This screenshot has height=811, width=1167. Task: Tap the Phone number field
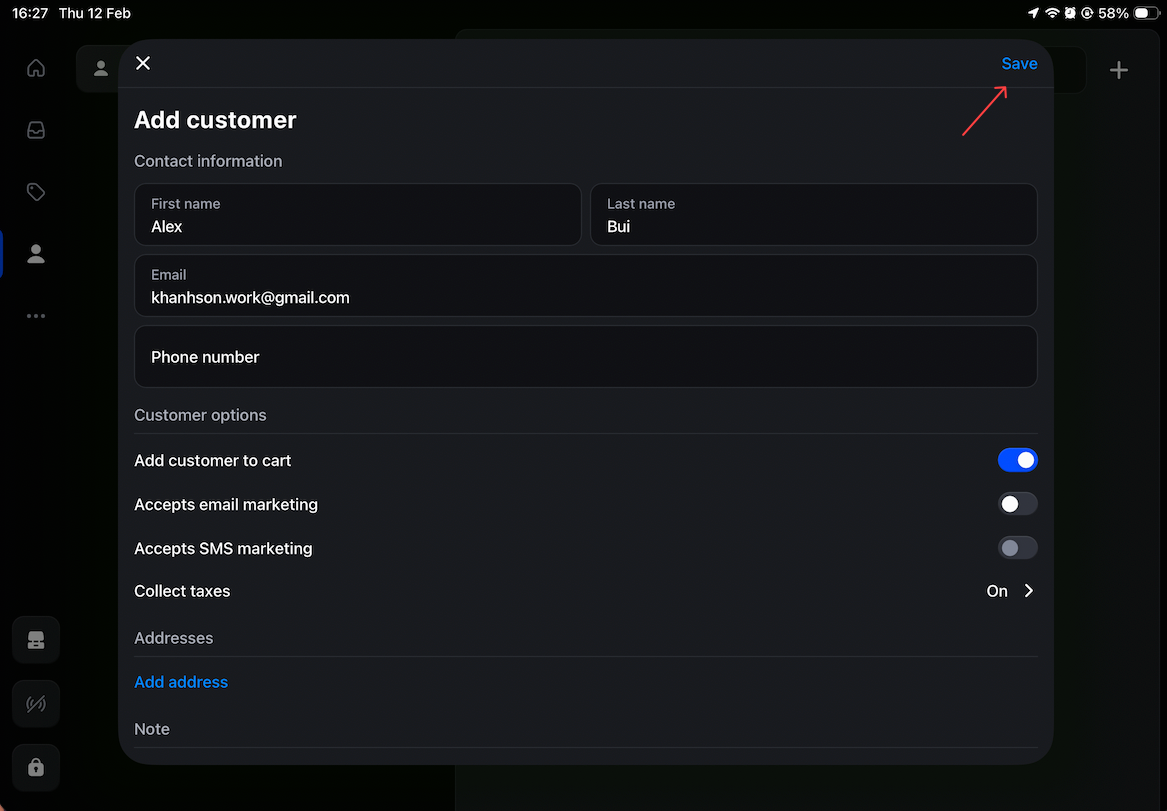coord(585,357)
